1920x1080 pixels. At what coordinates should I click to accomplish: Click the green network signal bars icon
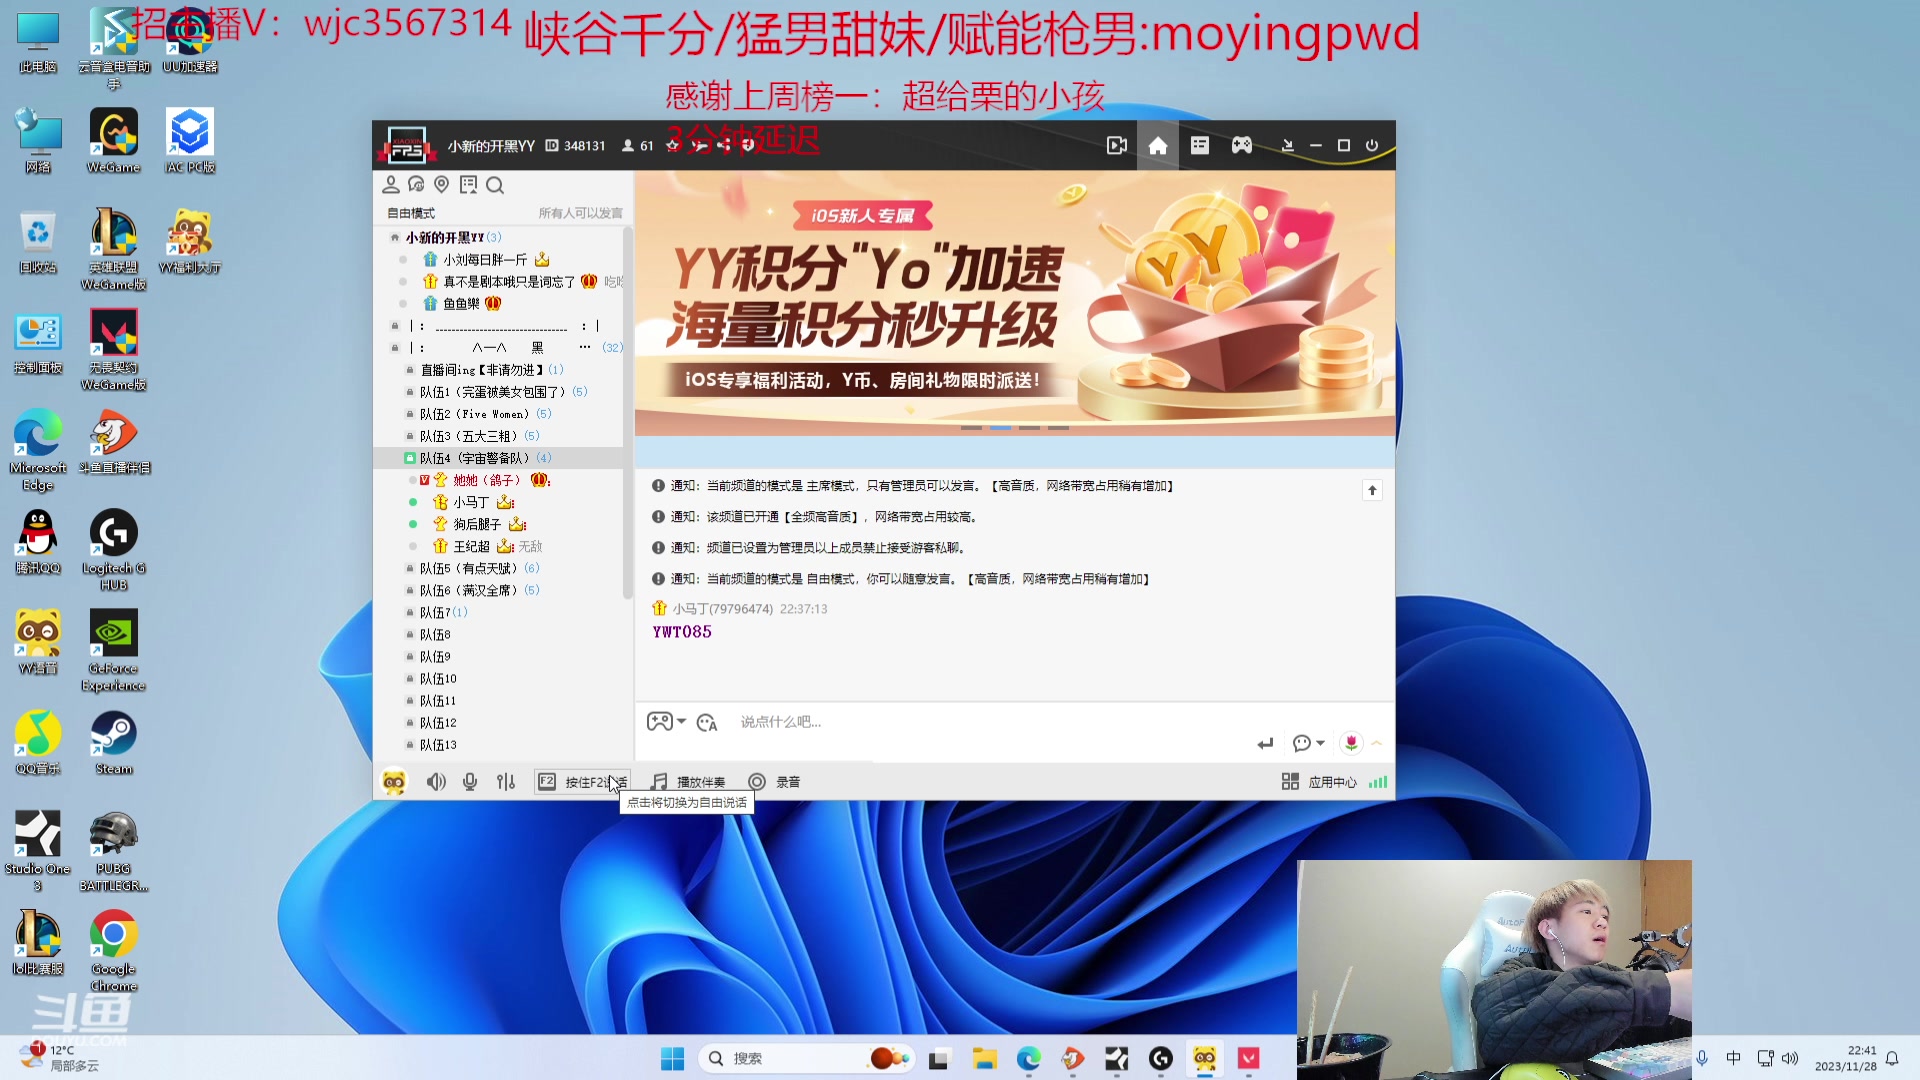coord(1378,782)
